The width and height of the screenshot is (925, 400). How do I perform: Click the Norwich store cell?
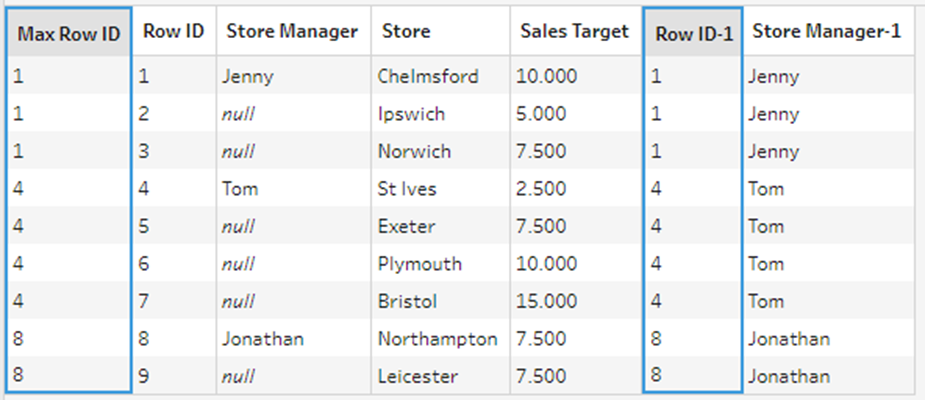(x=414, y=152)
